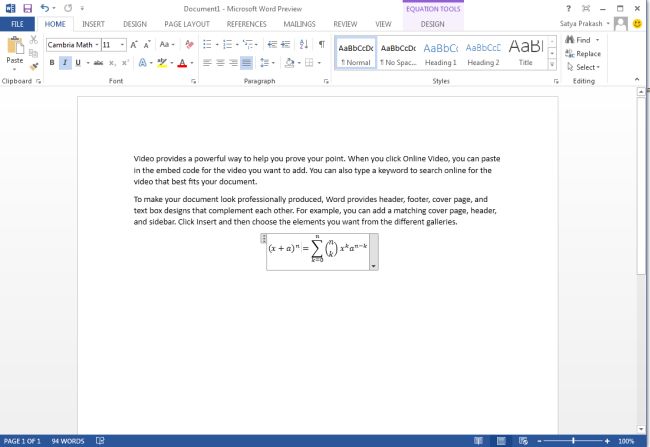Toggle Subscript formatting
Screen dimensions: 650x447
pyautogui.click(x=112, y=63)
